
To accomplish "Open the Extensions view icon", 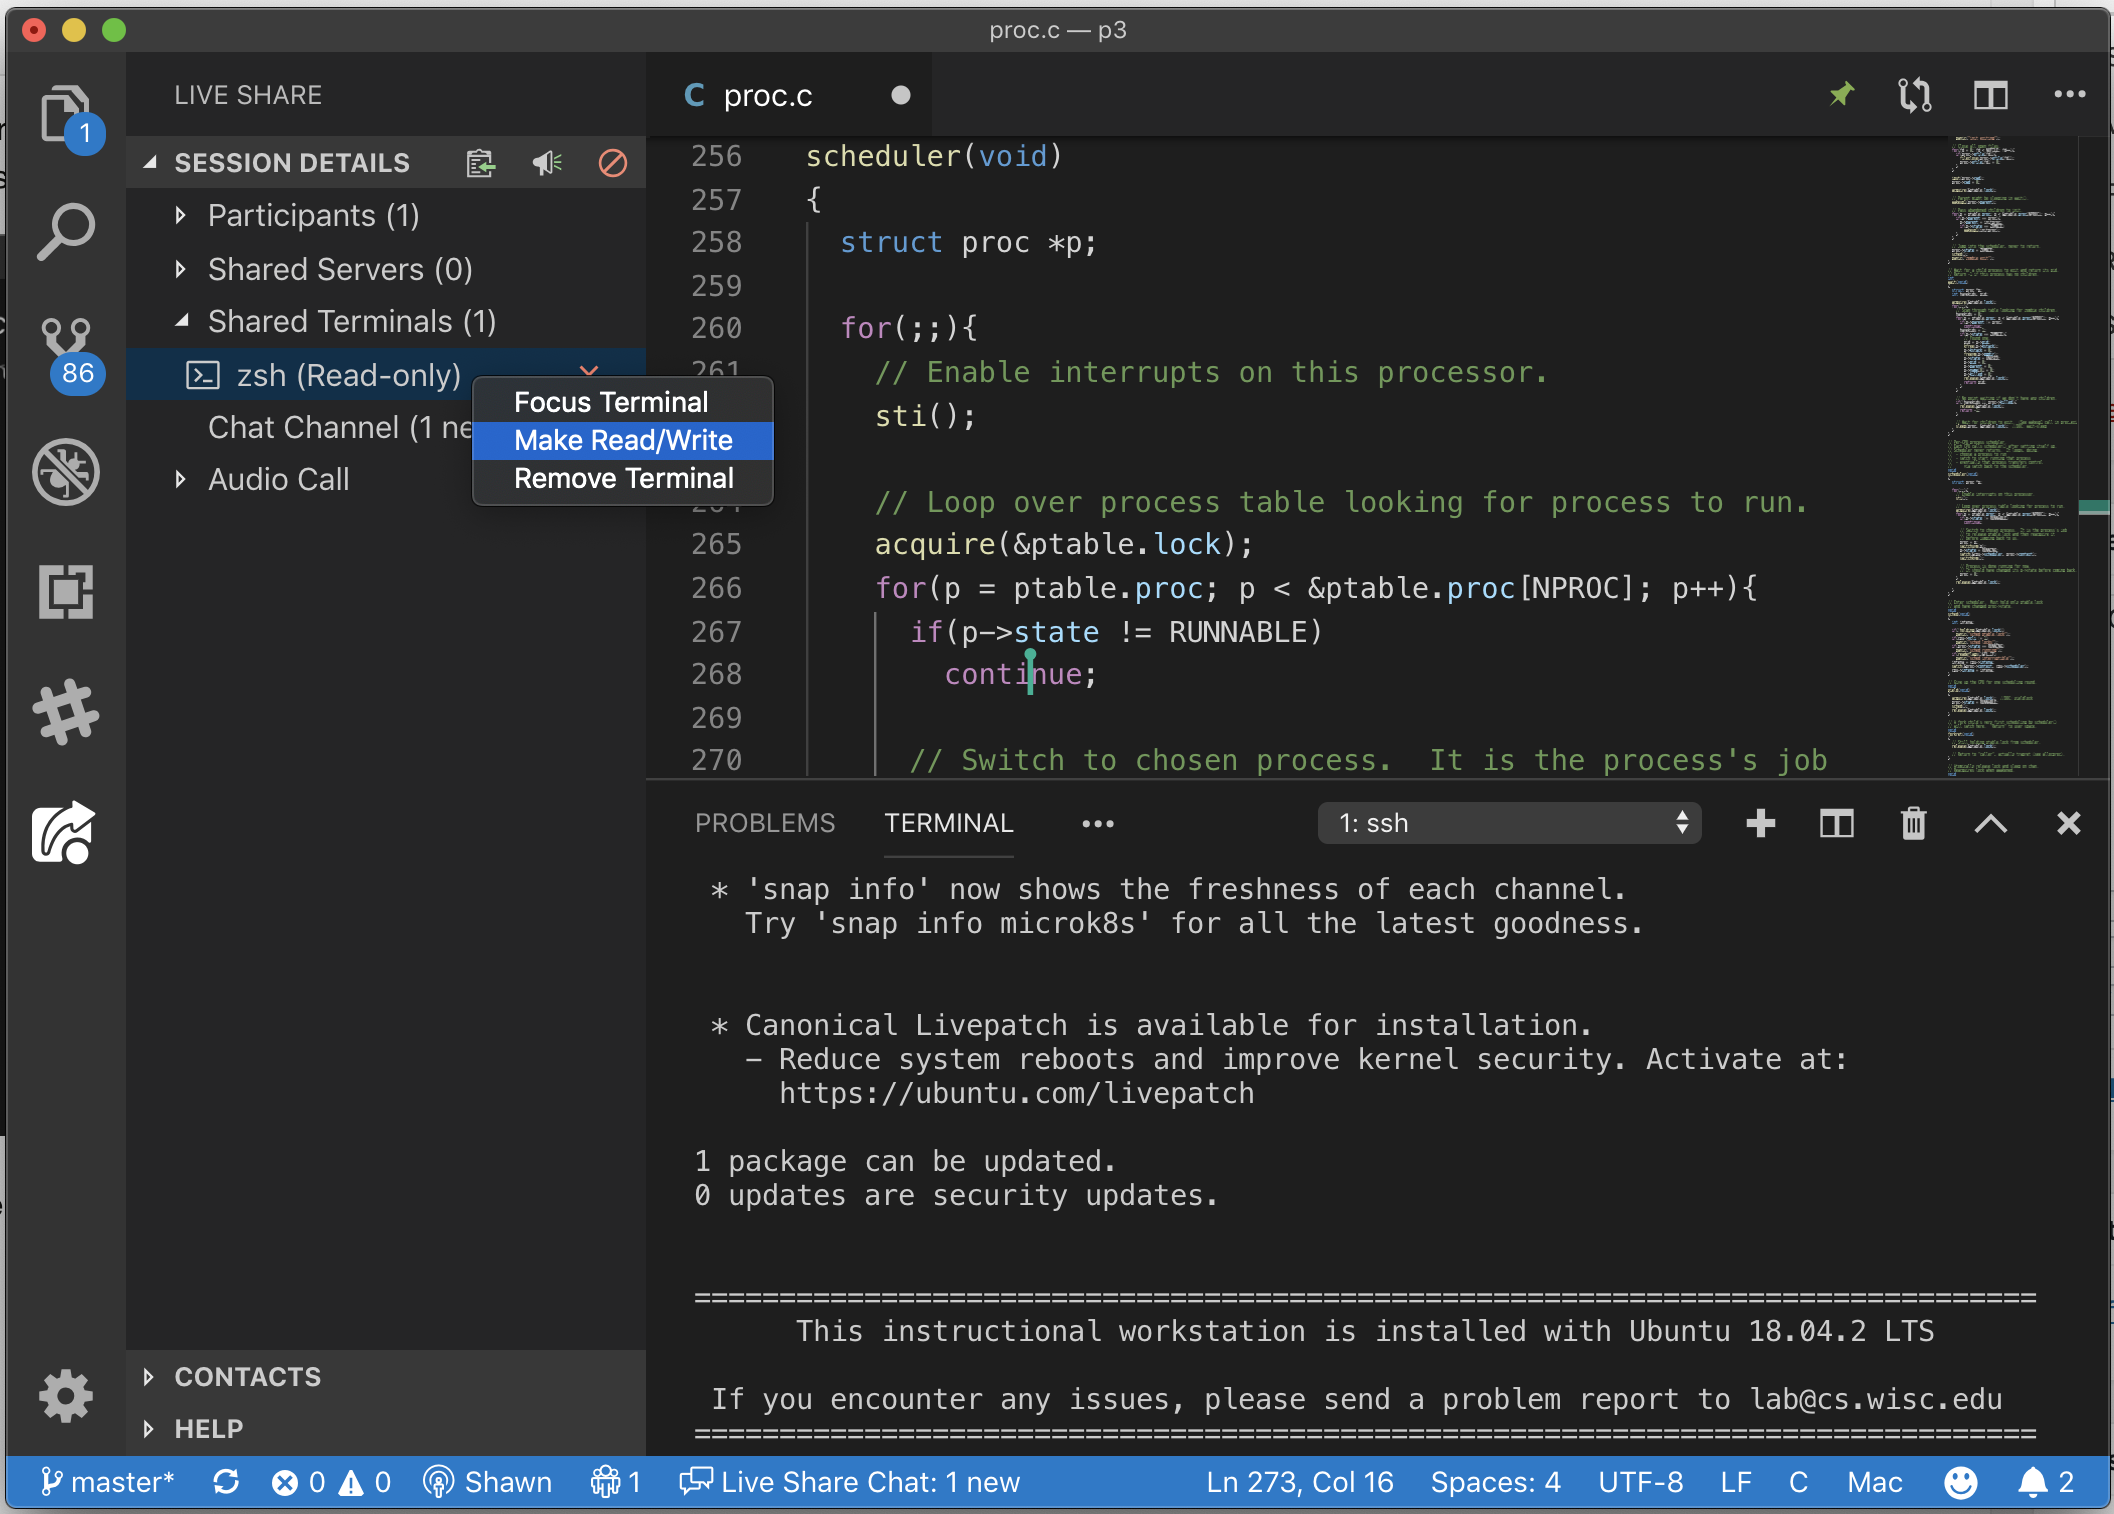I will (x=66, y=592).
